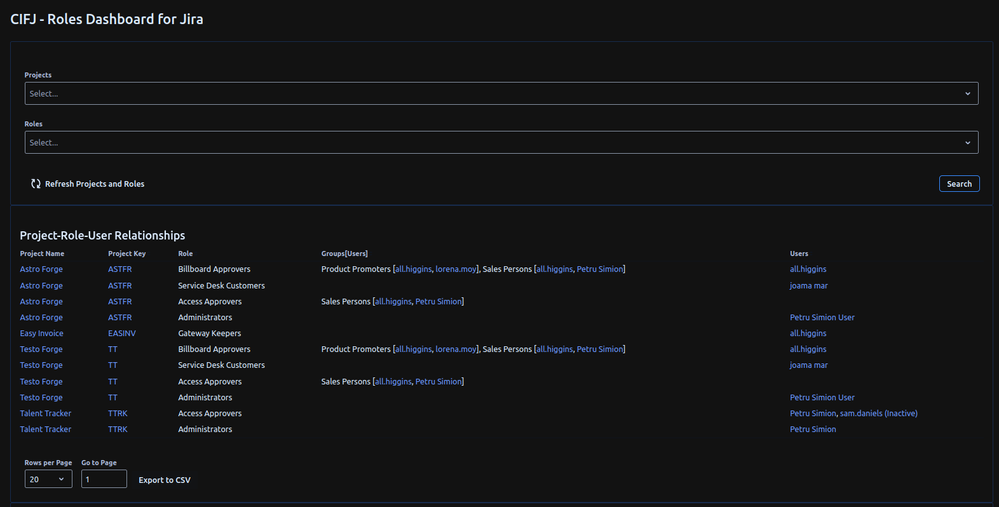Click Gateway Keepers role text

click(x=210, y=333)
